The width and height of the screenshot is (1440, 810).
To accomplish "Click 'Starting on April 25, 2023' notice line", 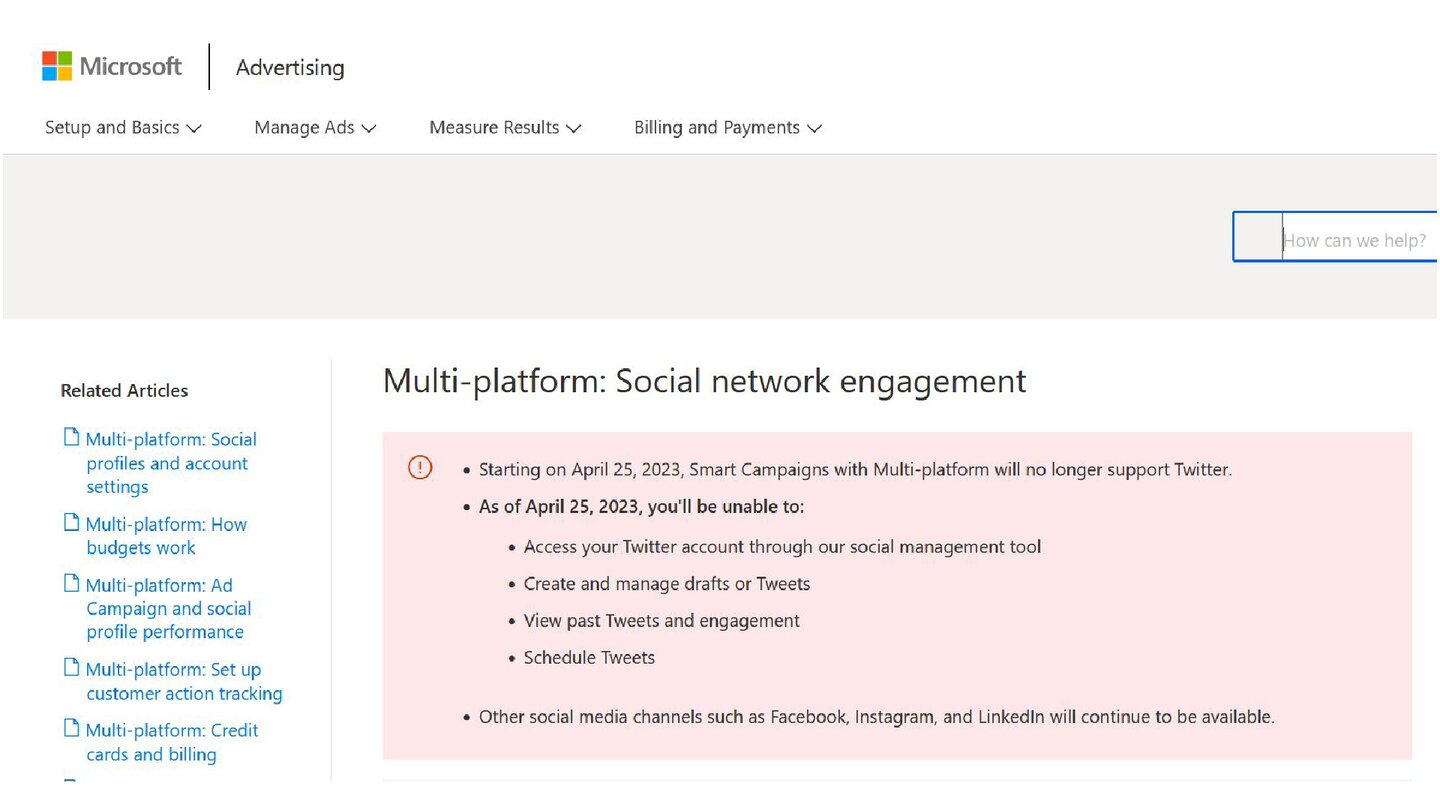I will 855,469.
